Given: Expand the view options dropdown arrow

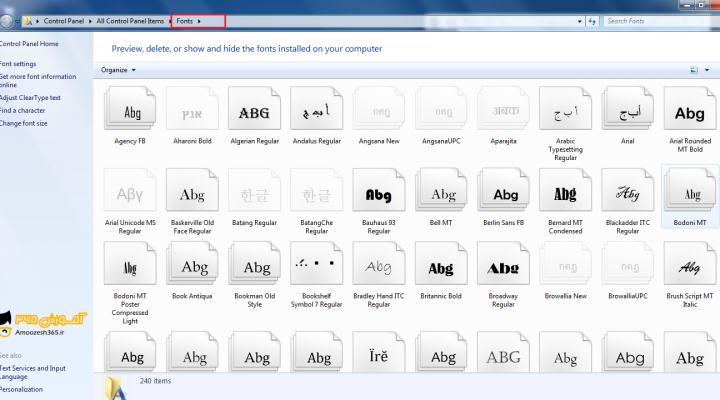Looking at the screenshot, I should pyautogui.click(x=707, y=70).
